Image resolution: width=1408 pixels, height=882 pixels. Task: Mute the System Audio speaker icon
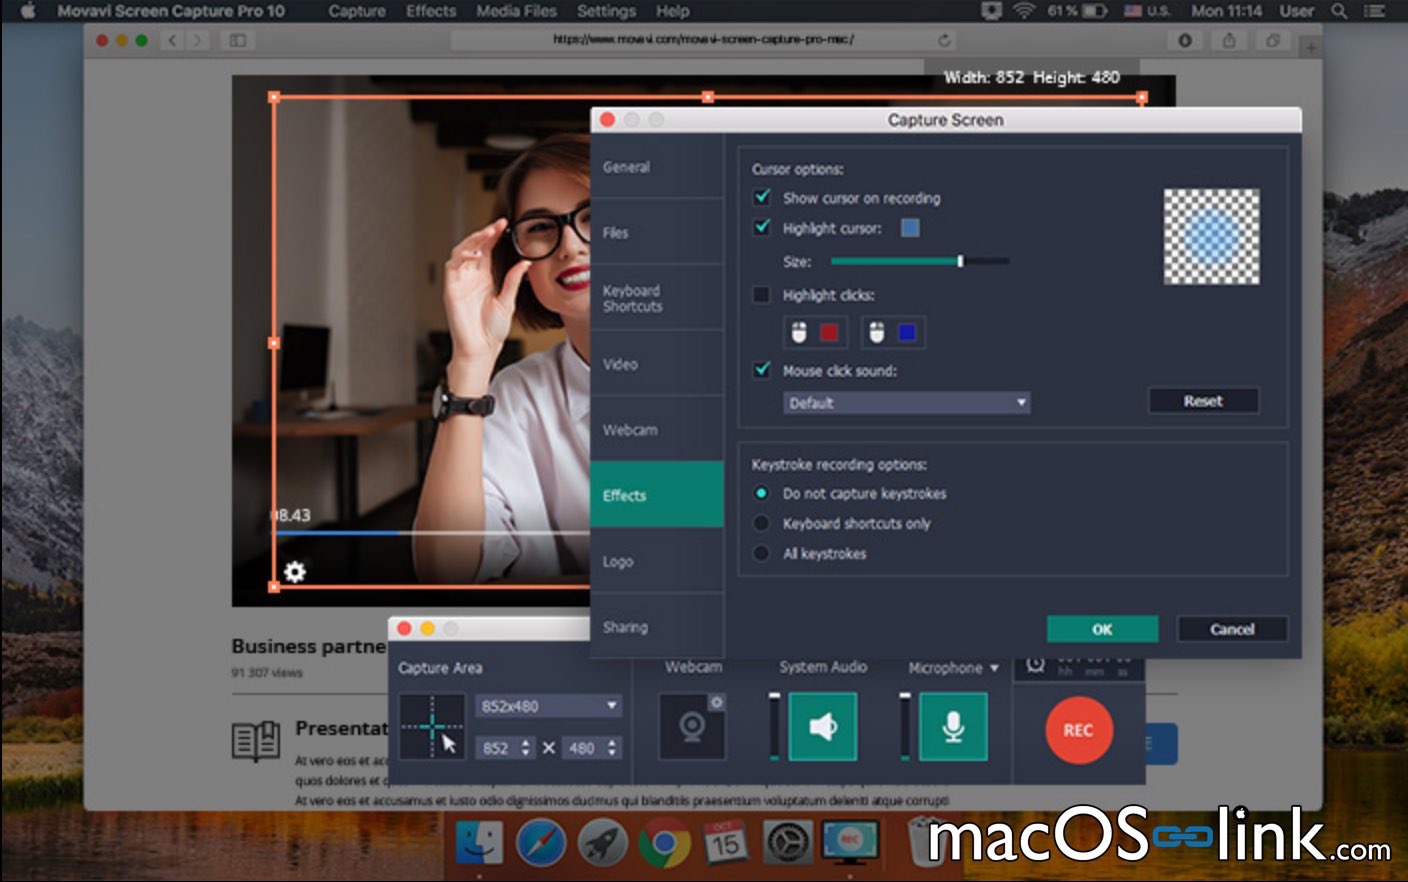coord(822,727)
